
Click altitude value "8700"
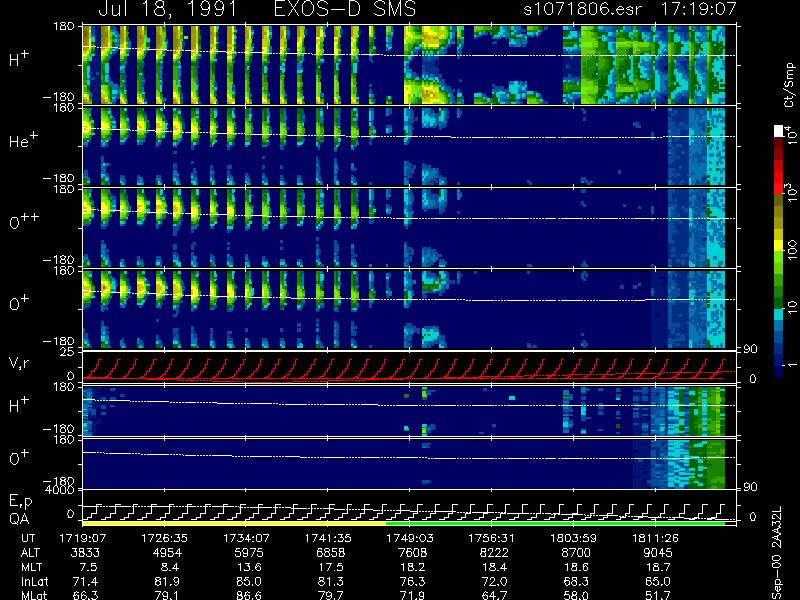(576, 553)
